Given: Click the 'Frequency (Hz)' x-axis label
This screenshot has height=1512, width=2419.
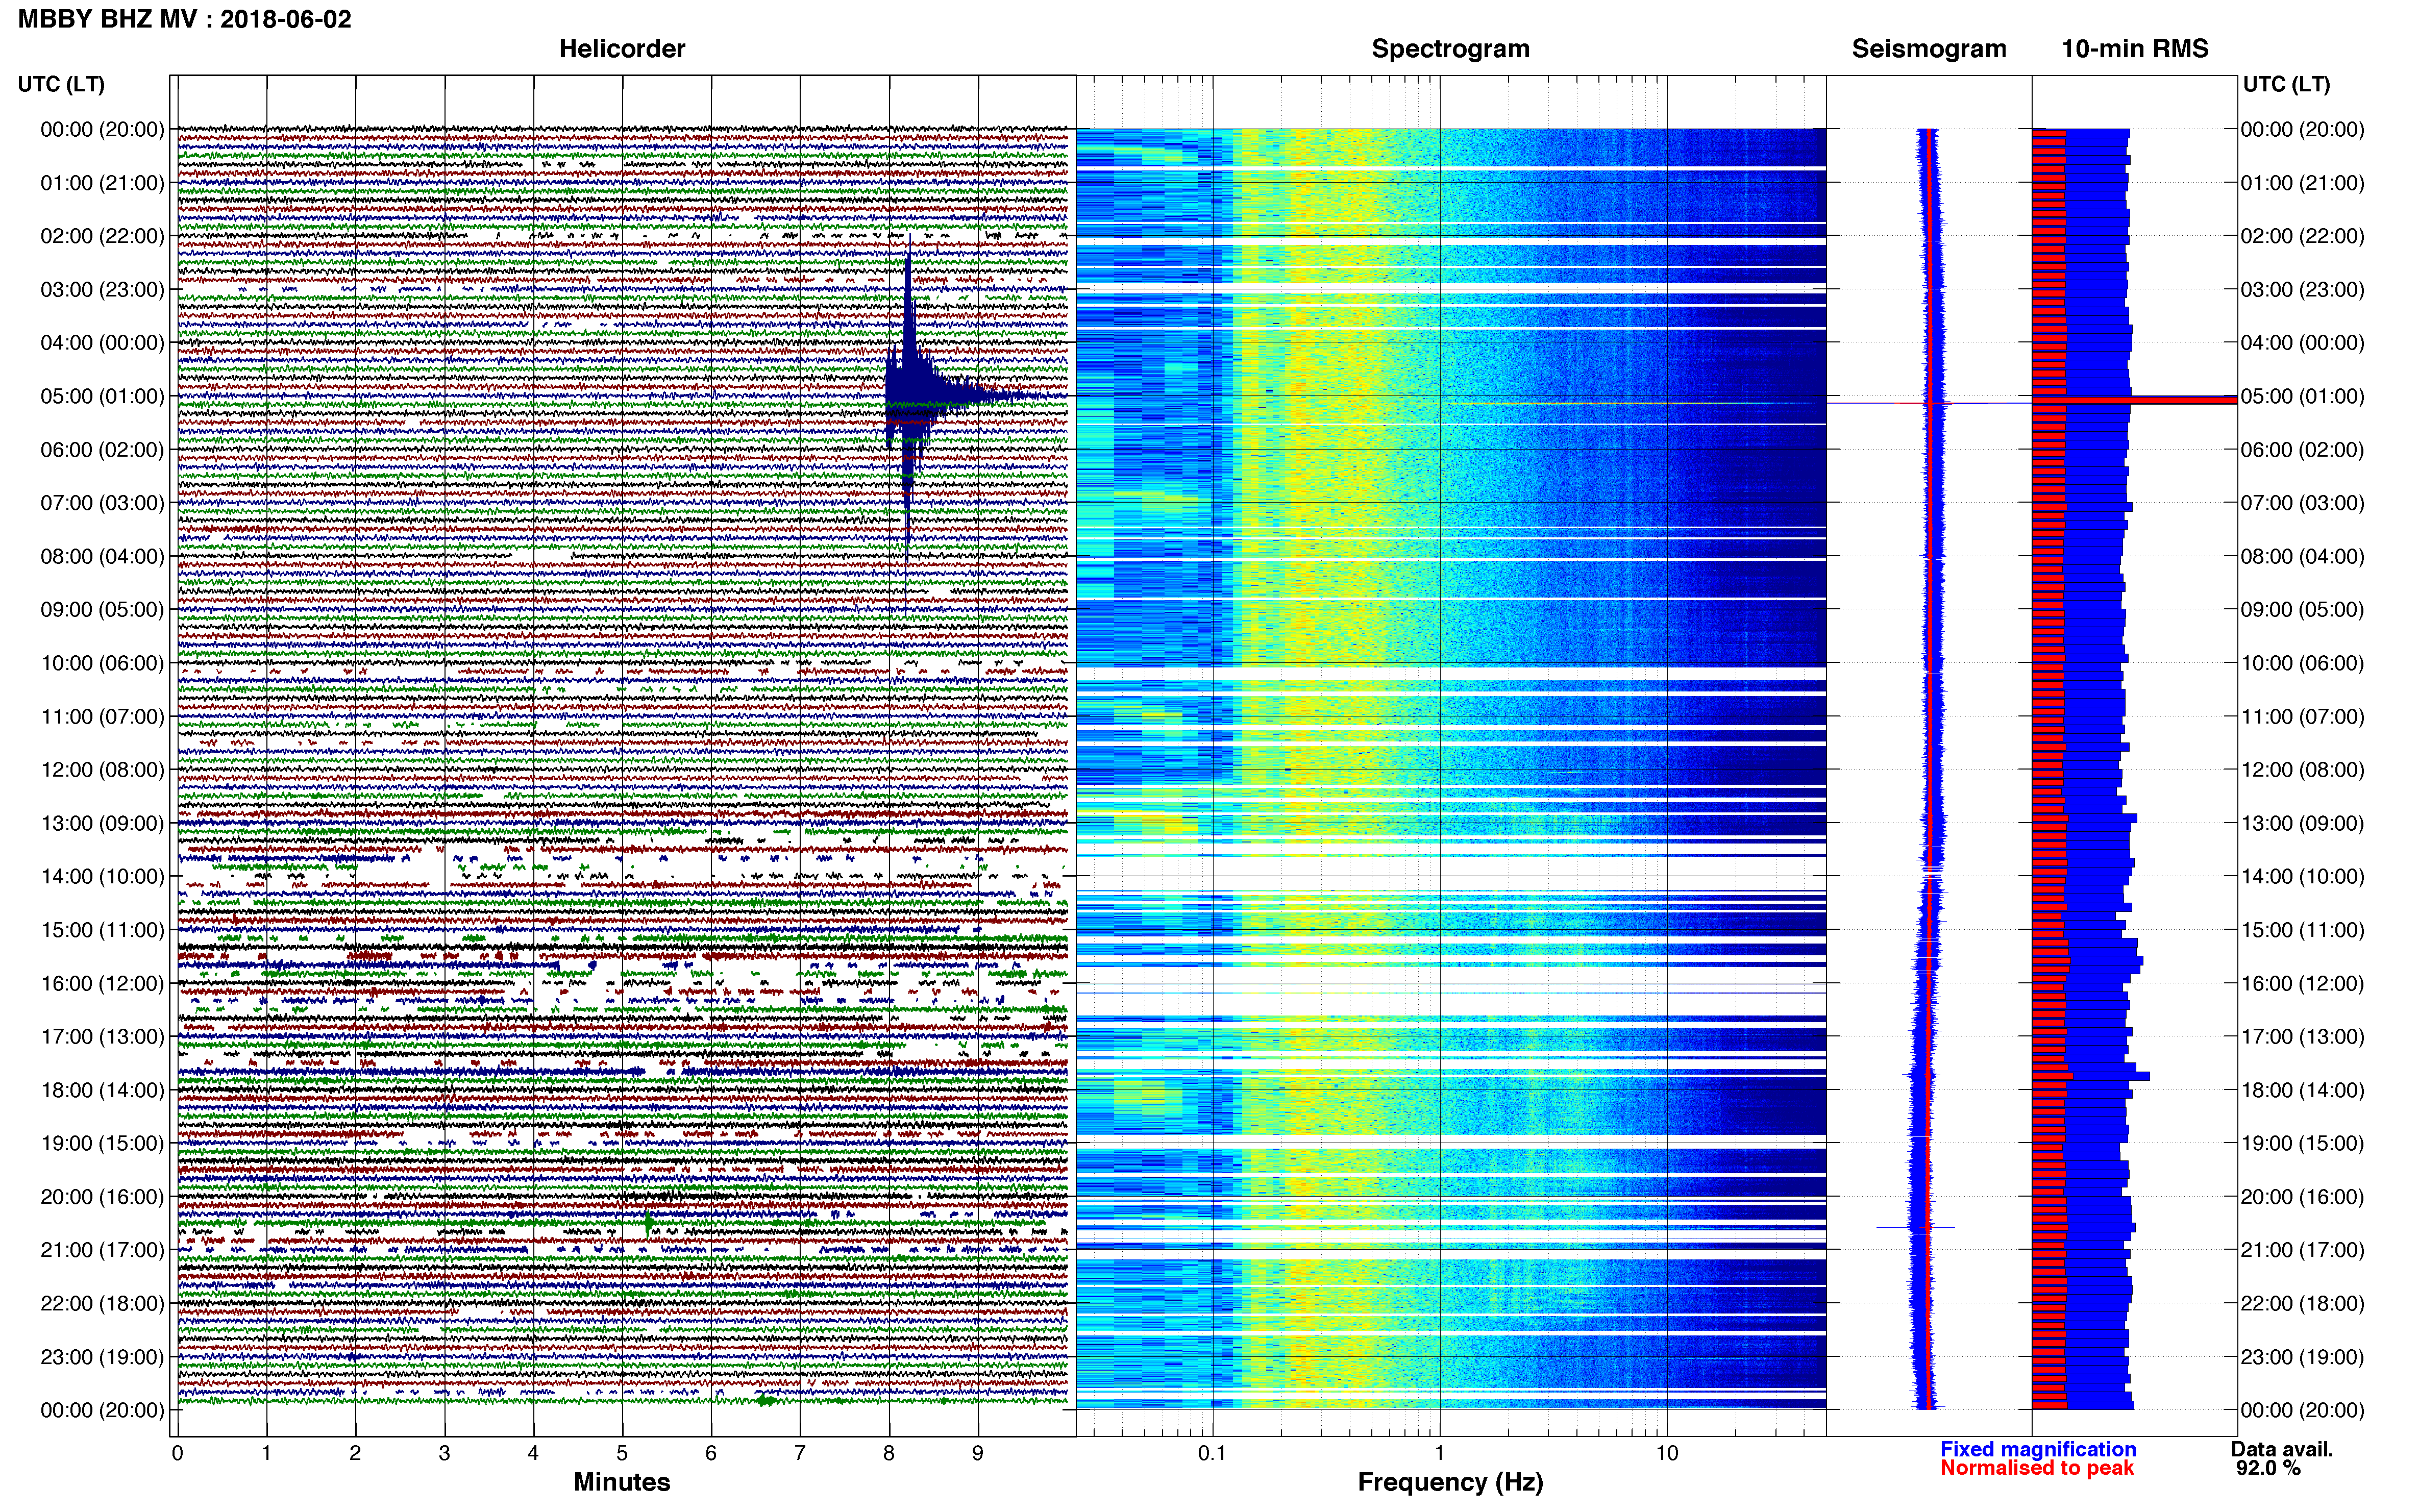Looking at the screenshot, I should [x=1450, y=1482].
